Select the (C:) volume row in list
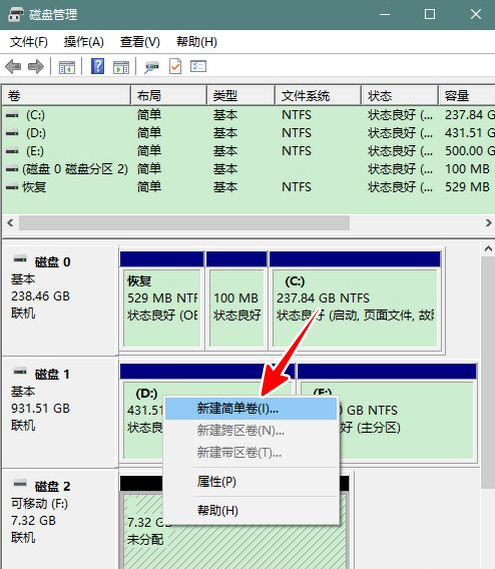The image size is (495, 569). pyautogui.click(x=248, y=115)
